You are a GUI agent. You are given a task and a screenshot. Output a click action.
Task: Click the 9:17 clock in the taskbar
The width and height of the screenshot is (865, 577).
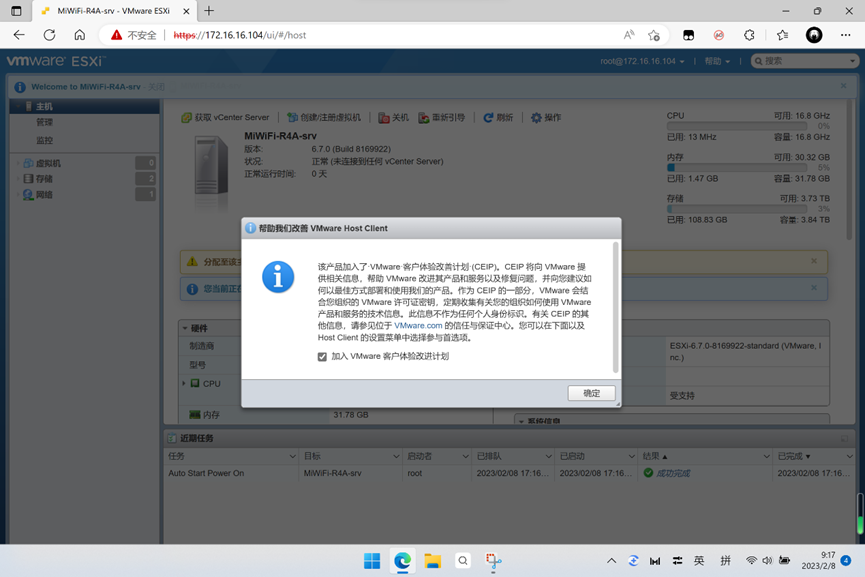[x=819, y=560]
